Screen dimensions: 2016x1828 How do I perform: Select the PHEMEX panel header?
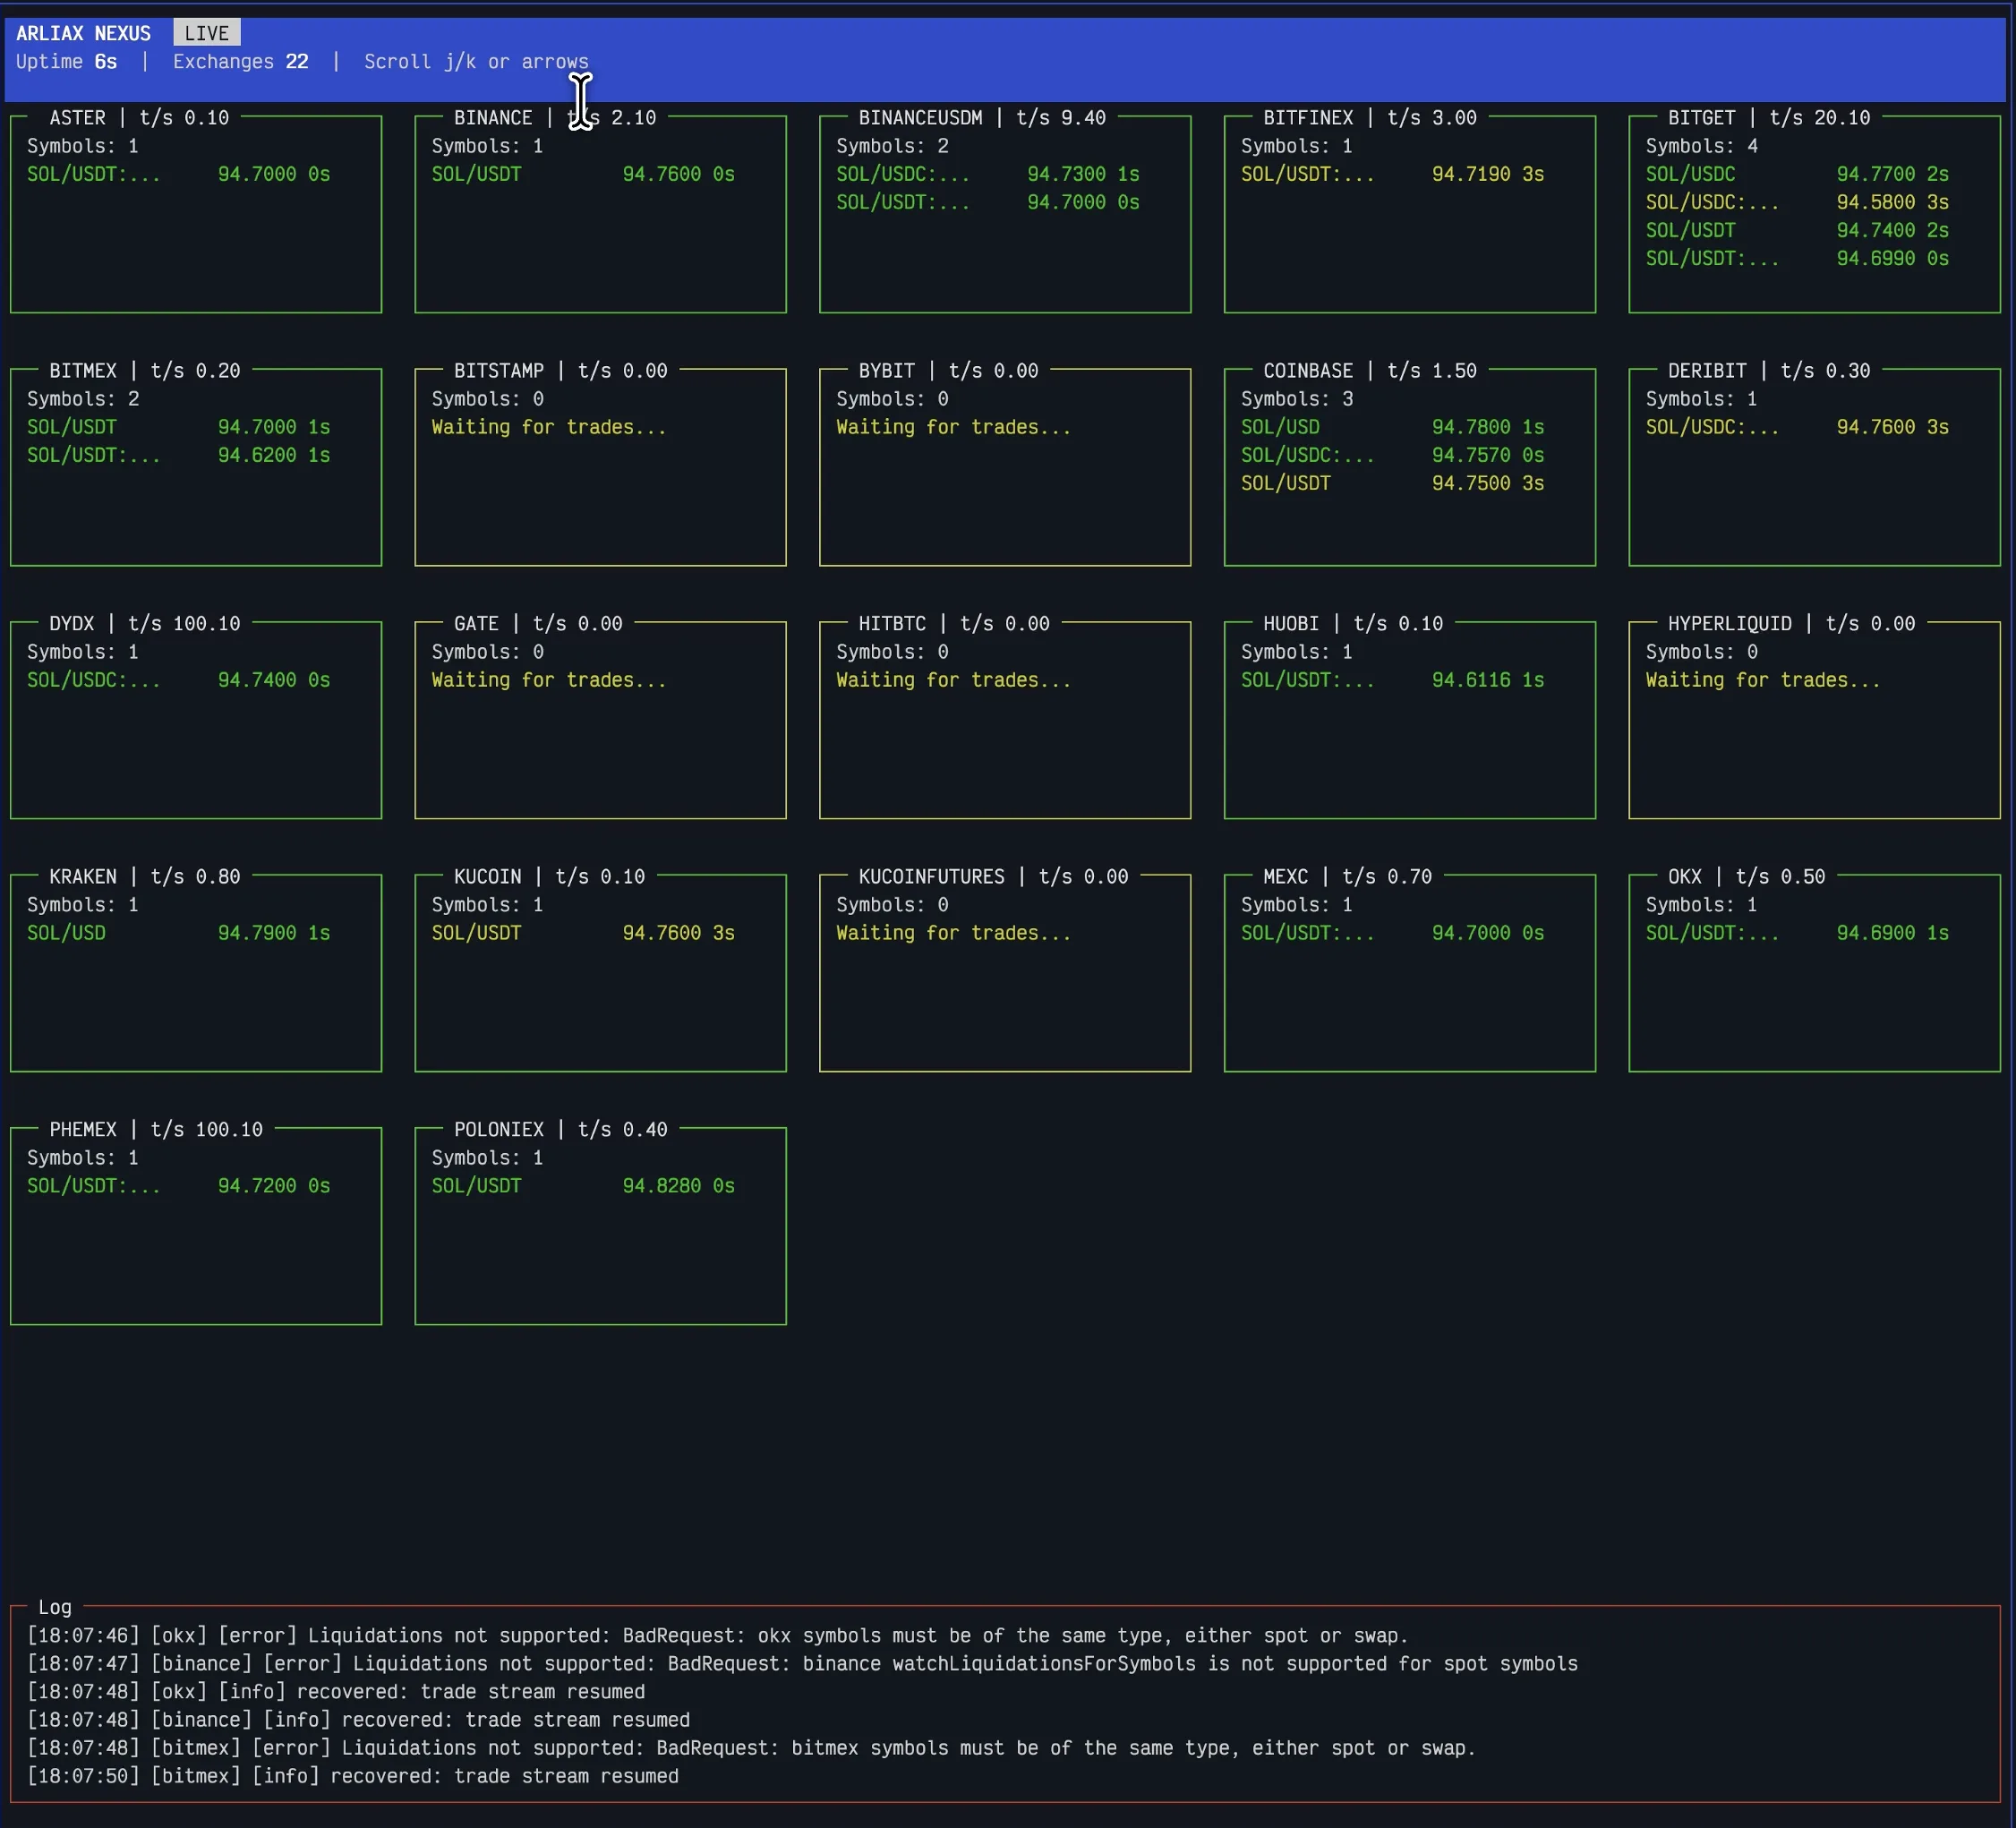[x=156, y=1130]
